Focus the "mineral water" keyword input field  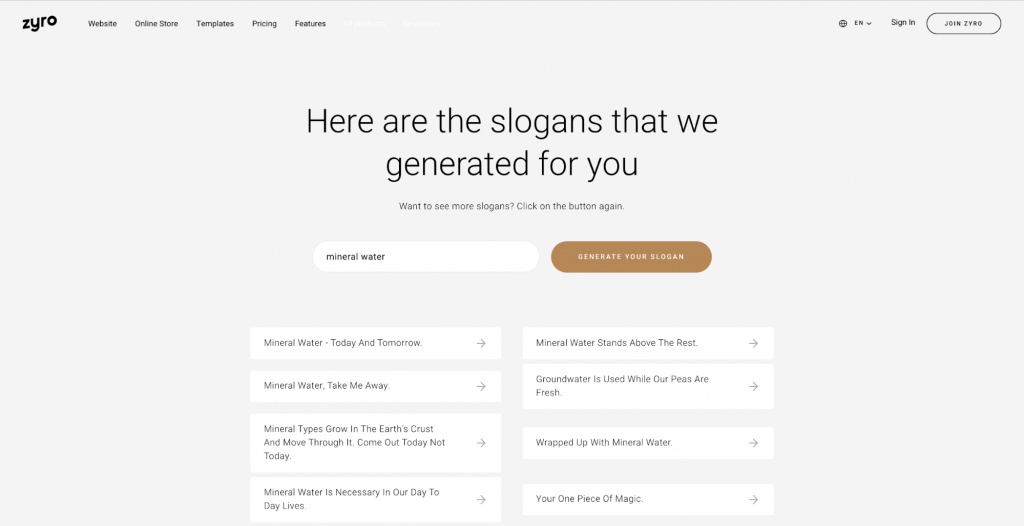point(426,257)
